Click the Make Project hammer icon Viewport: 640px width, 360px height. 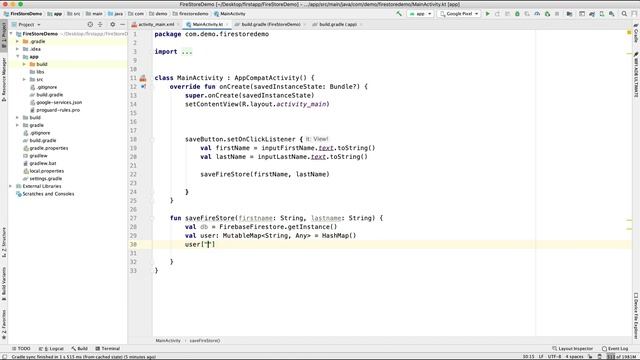[x=399, y=13]
